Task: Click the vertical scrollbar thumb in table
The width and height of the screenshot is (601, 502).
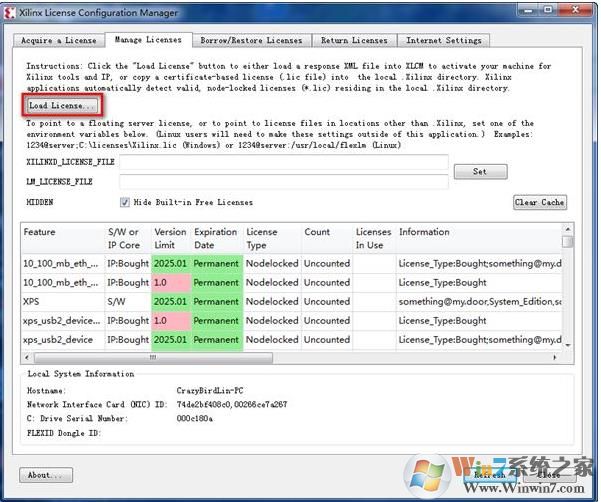Action: pyautogui.click(x=568, y=241)
